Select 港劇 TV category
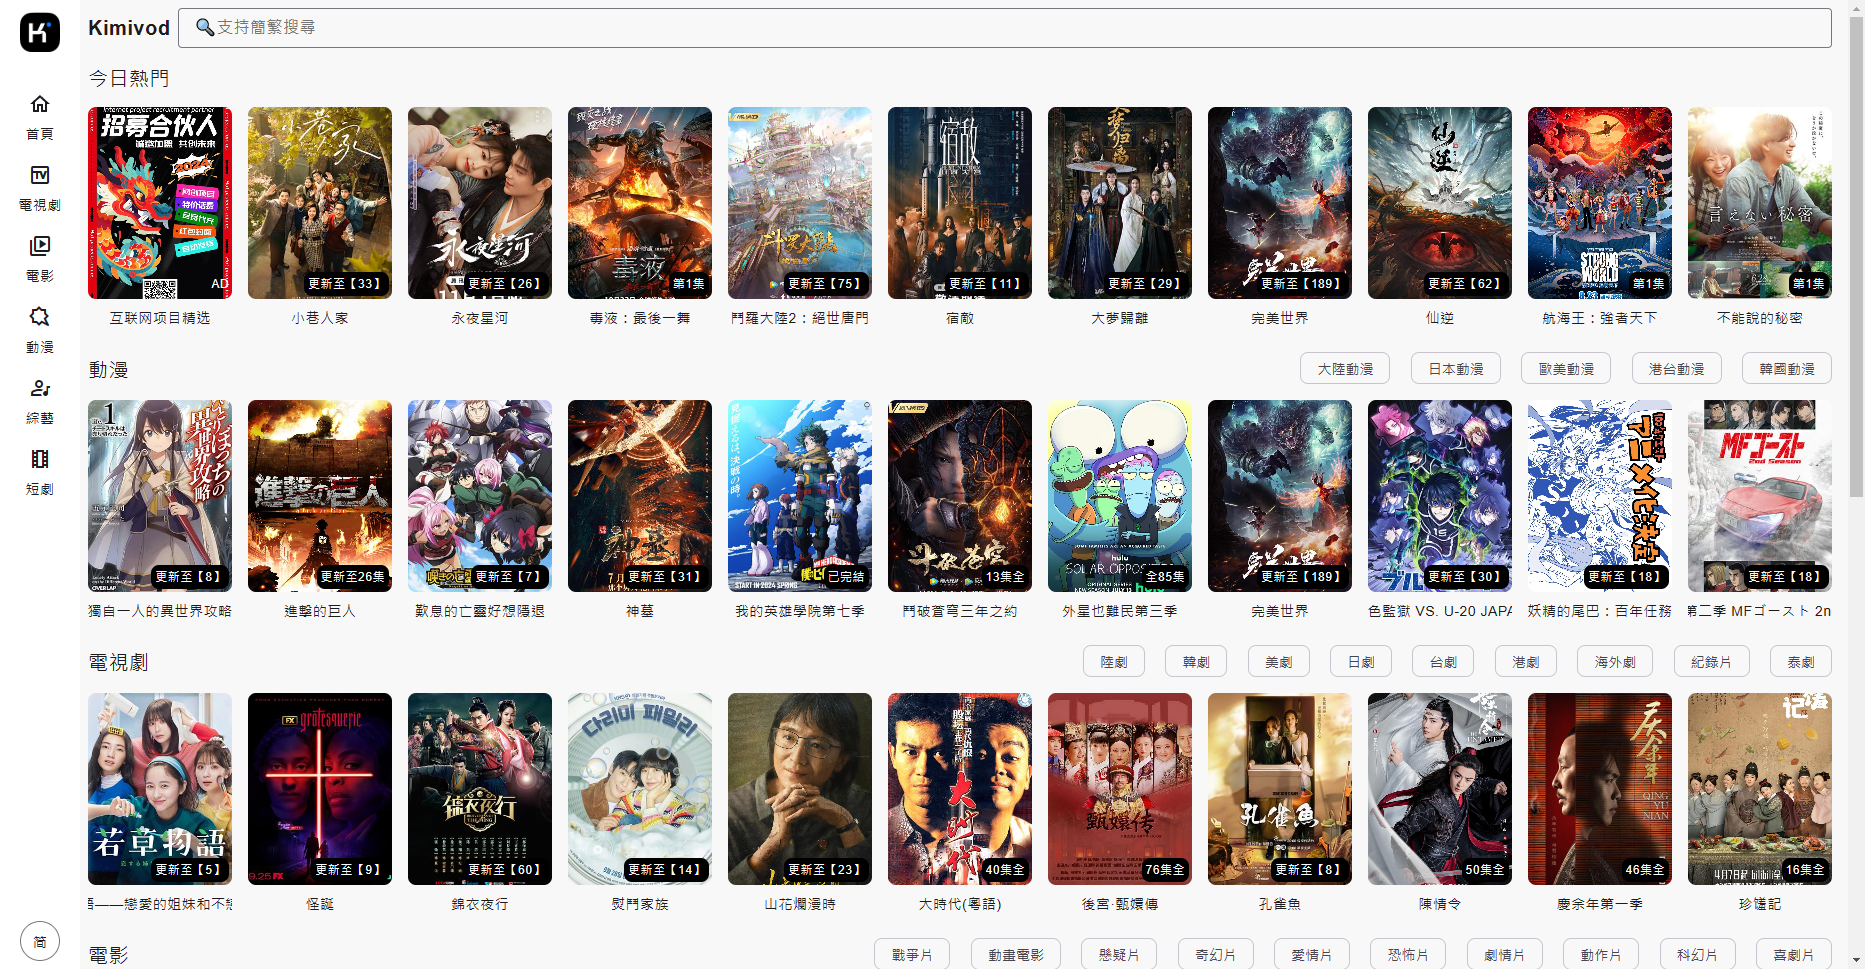 point(1526,662)
